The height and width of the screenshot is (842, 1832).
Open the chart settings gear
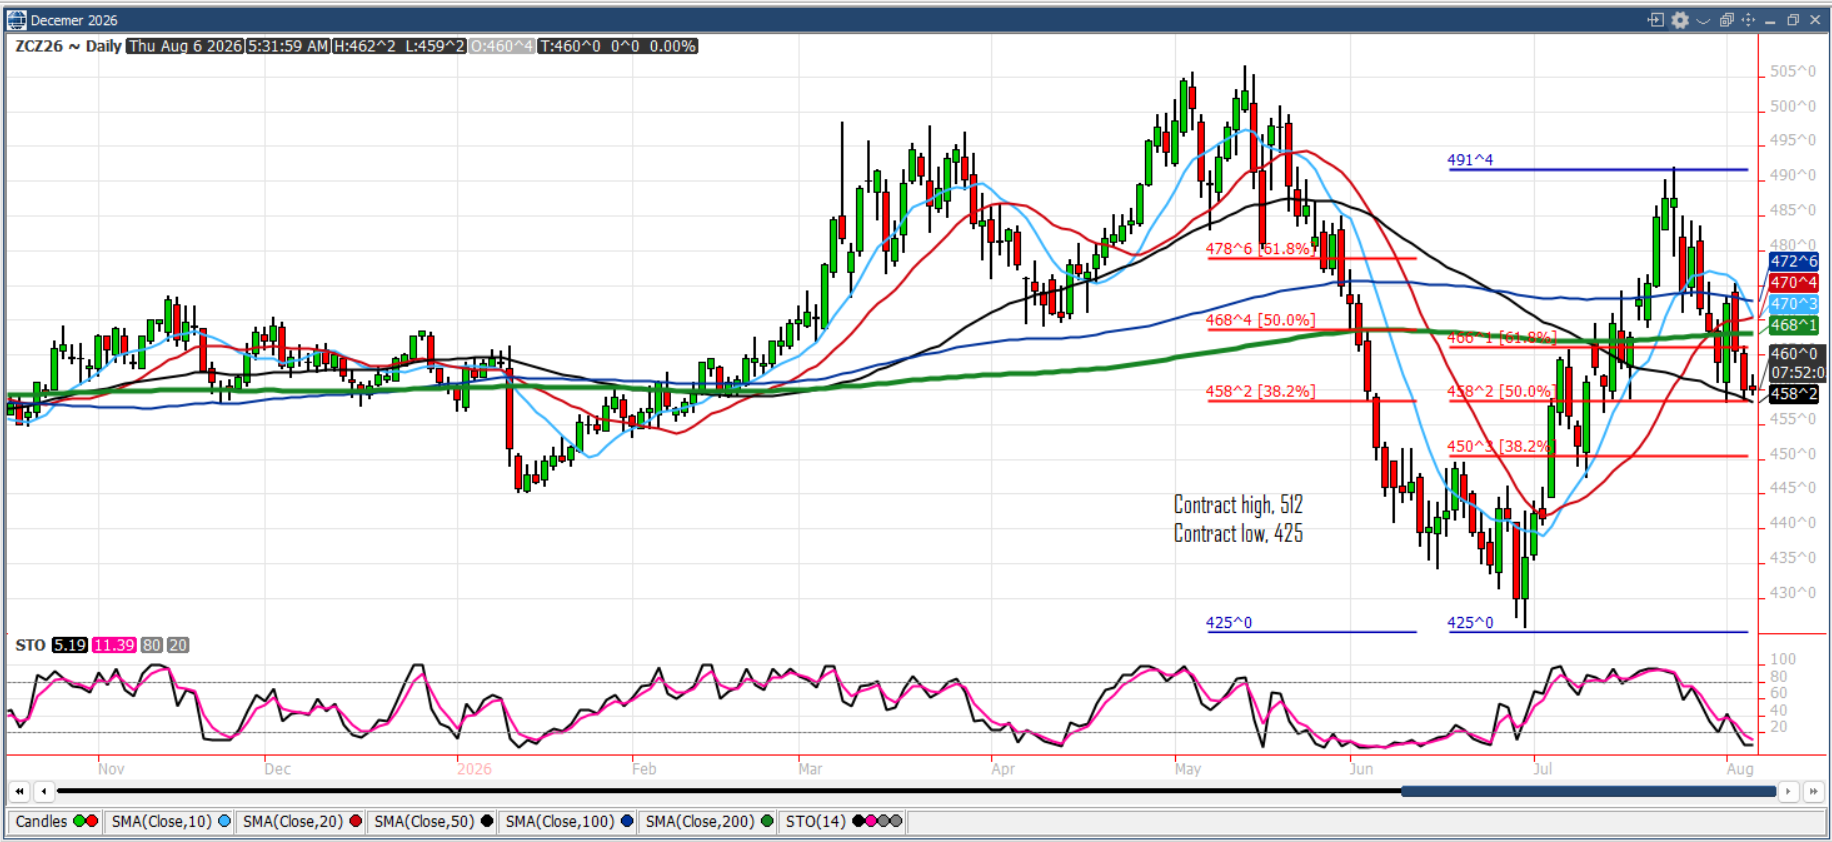coord(1680,20)
